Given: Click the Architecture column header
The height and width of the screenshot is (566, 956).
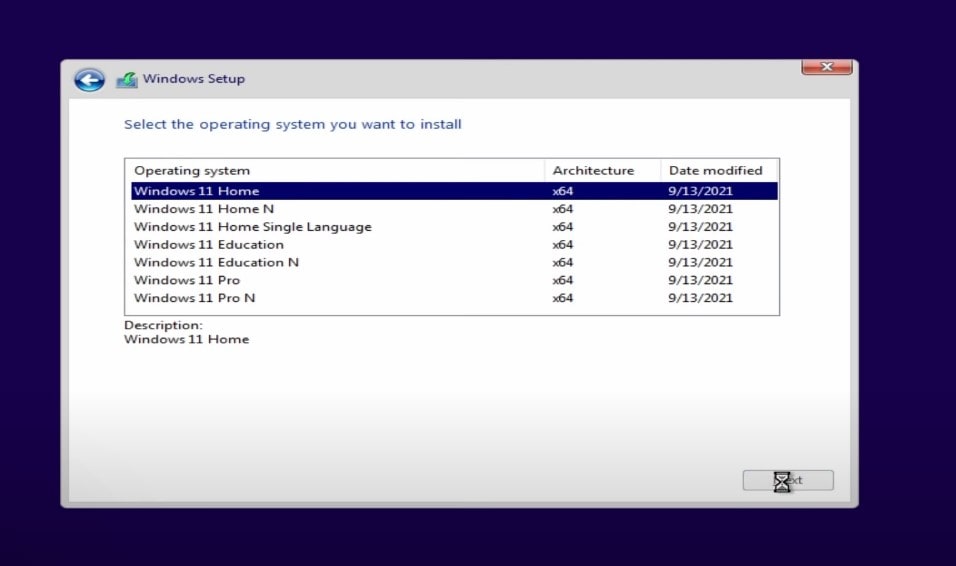Looking at the screenshot, I should coord(593,171).
